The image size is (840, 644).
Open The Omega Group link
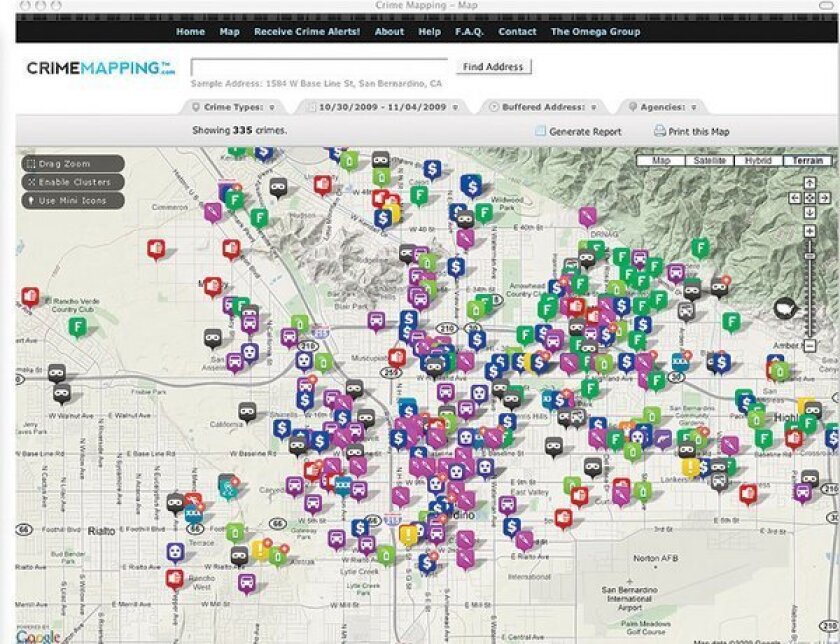[595, 32]
